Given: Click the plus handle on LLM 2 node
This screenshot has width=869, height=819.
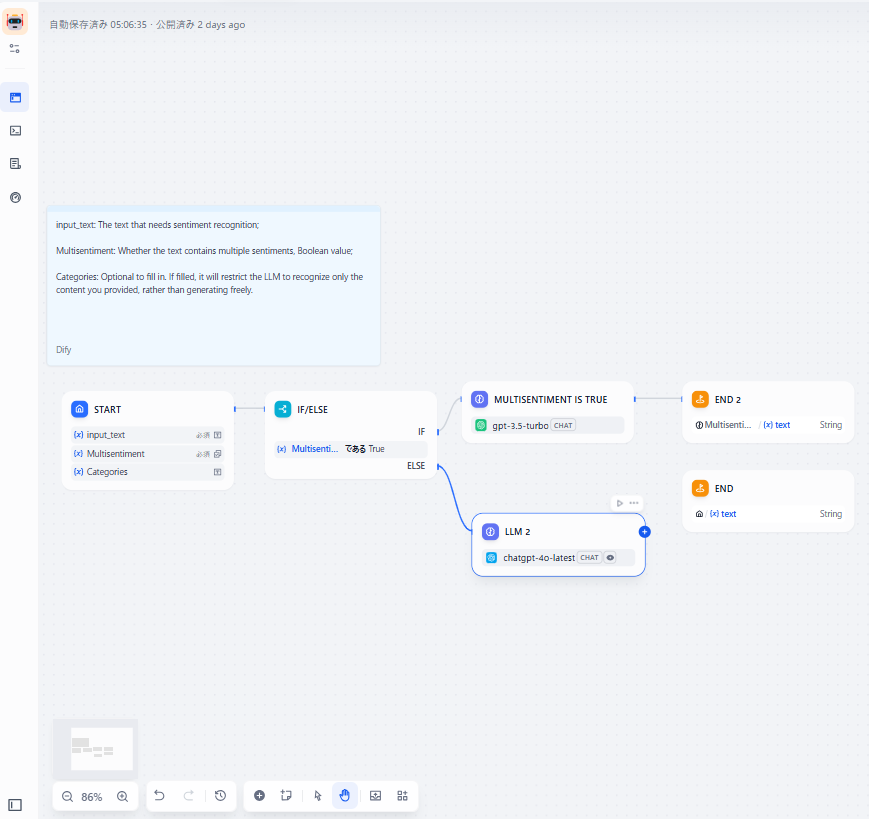Looking at the screenshot, I should (x=645, y=532).
